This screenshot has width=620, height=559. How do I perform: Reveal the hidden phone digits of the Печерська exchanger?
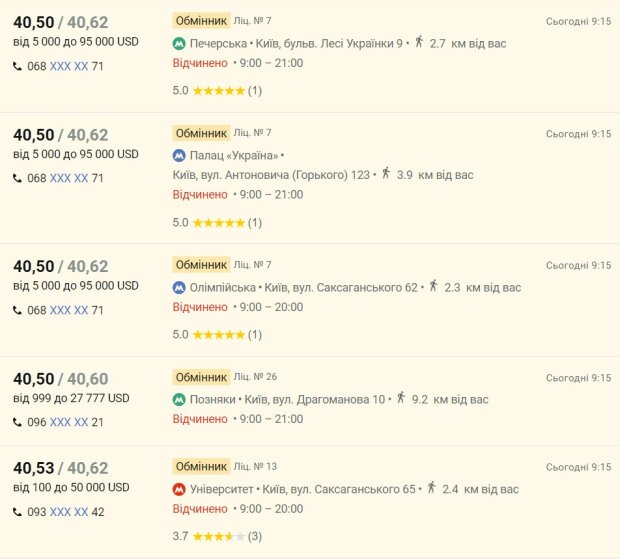(x=69, y=66)
